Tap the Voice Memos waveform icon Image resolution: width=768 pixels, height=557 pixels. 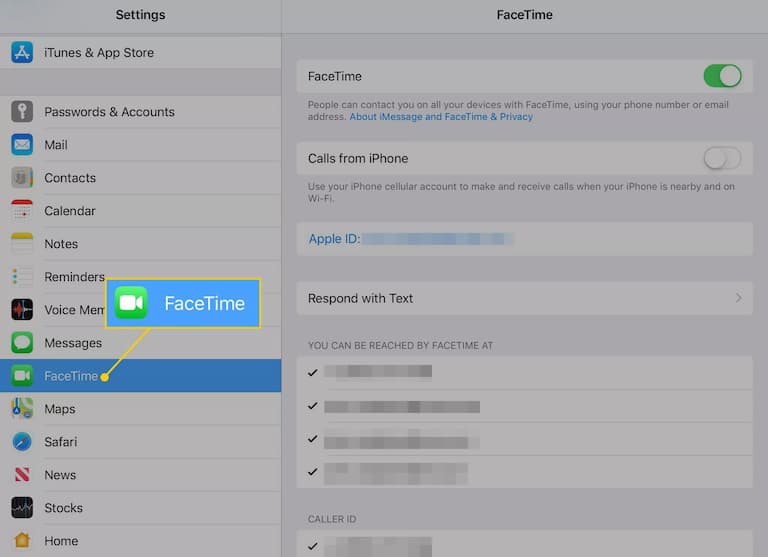(22, 310)
